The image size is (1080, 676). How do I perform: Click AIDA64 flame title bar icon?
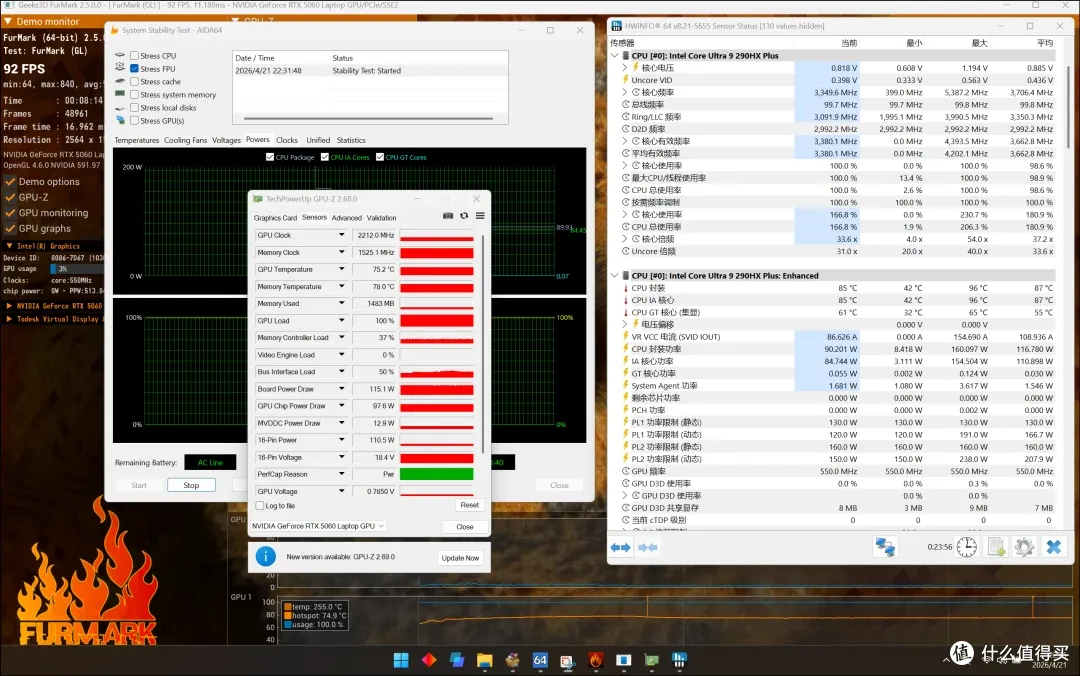pos(114,30)
